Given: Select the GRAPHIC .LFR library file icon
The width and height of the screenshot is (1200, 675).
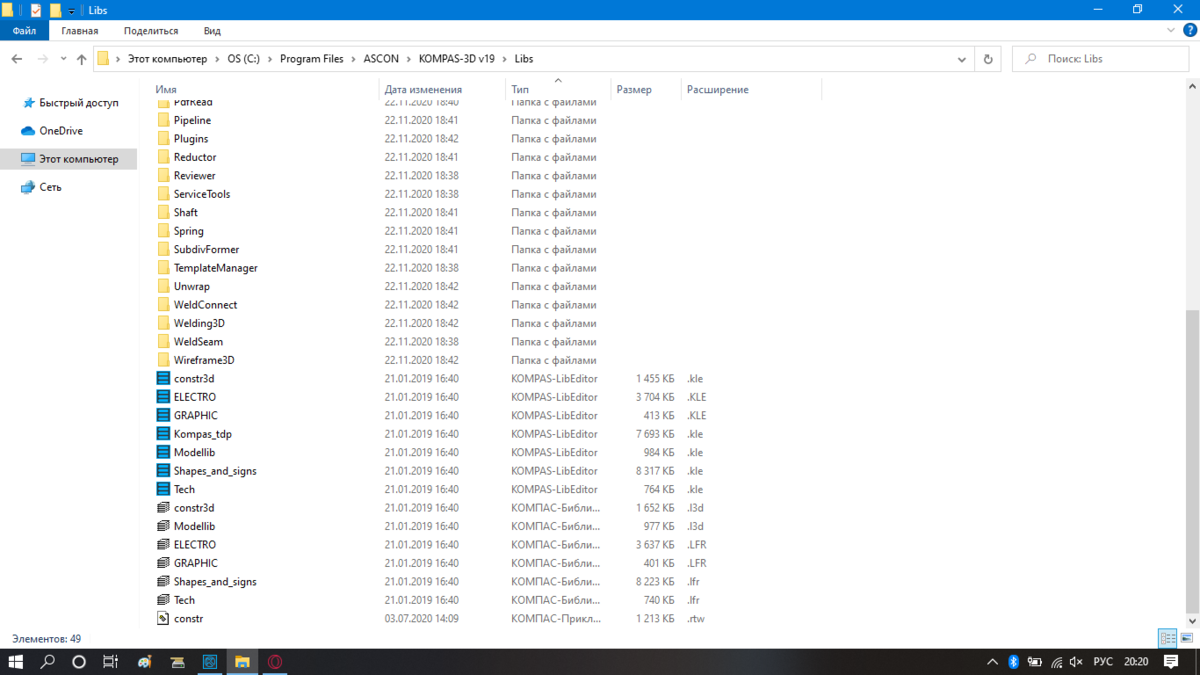Looking at the screenshot, I should (164, 563).
